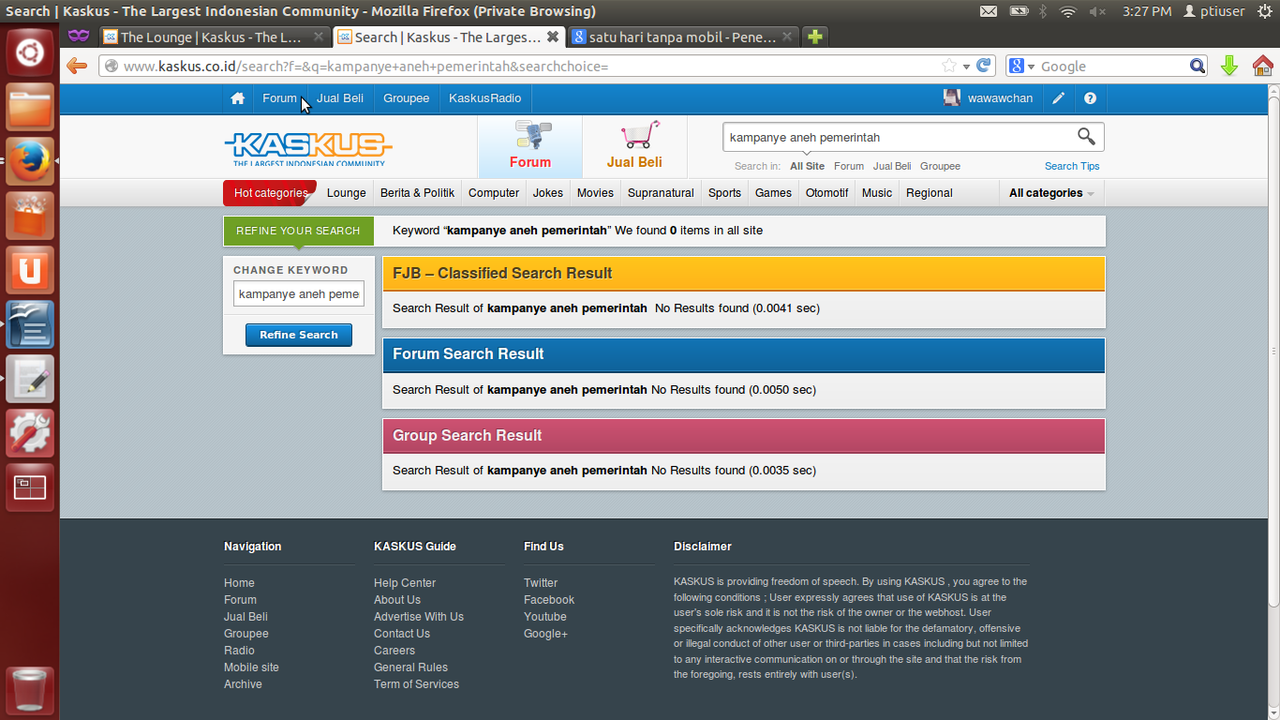The width and height of the screenshot is (1280, 720).
Task: Open Youtube footer link
Action: click(x=545, y=617)
